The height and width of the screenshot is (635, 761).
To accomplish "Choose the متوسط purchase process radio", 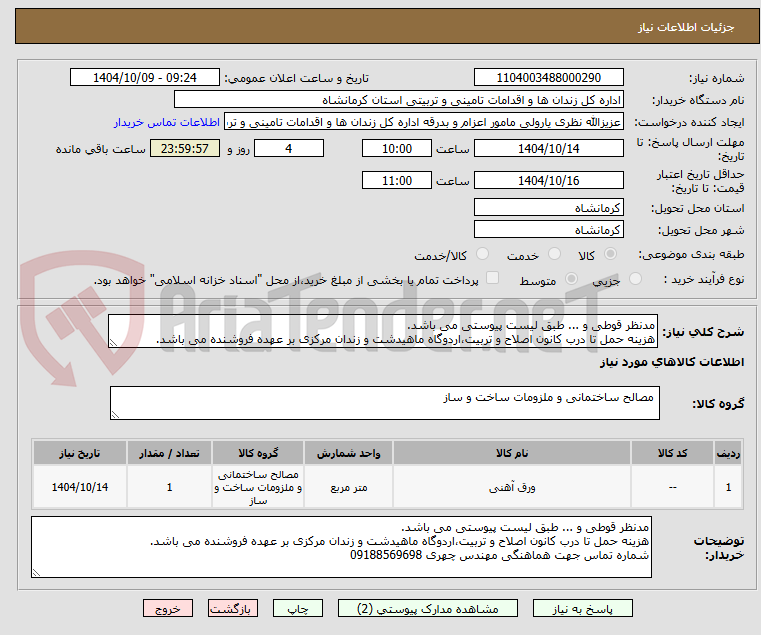I will click(572, 279).
